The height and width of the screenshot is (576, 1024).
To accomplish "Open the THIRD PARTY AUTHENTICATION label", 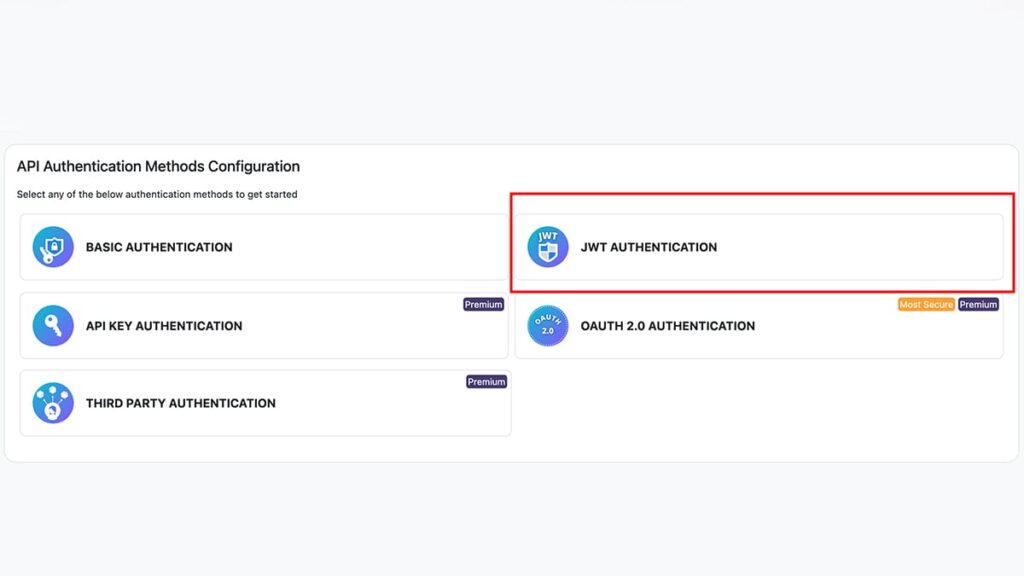I will pos(180,404).
